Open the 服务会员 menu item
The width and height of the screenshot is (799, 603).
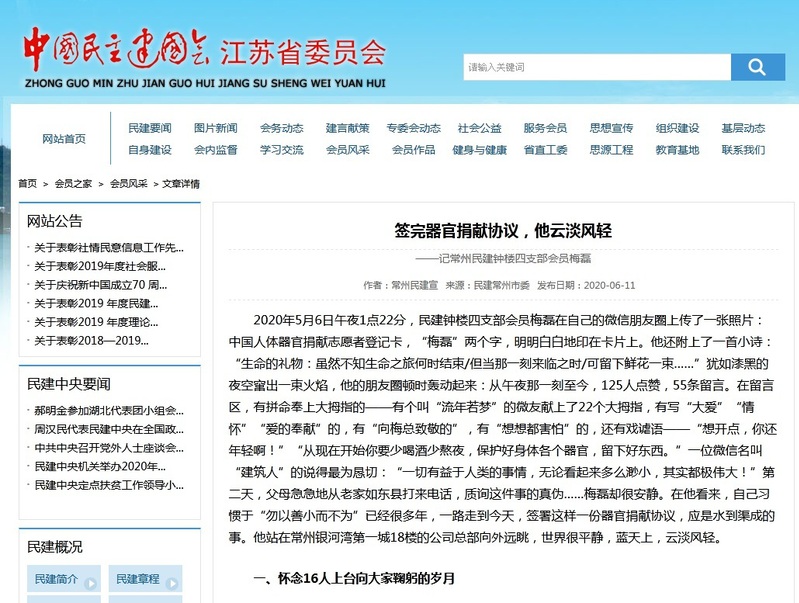[545, 128]
